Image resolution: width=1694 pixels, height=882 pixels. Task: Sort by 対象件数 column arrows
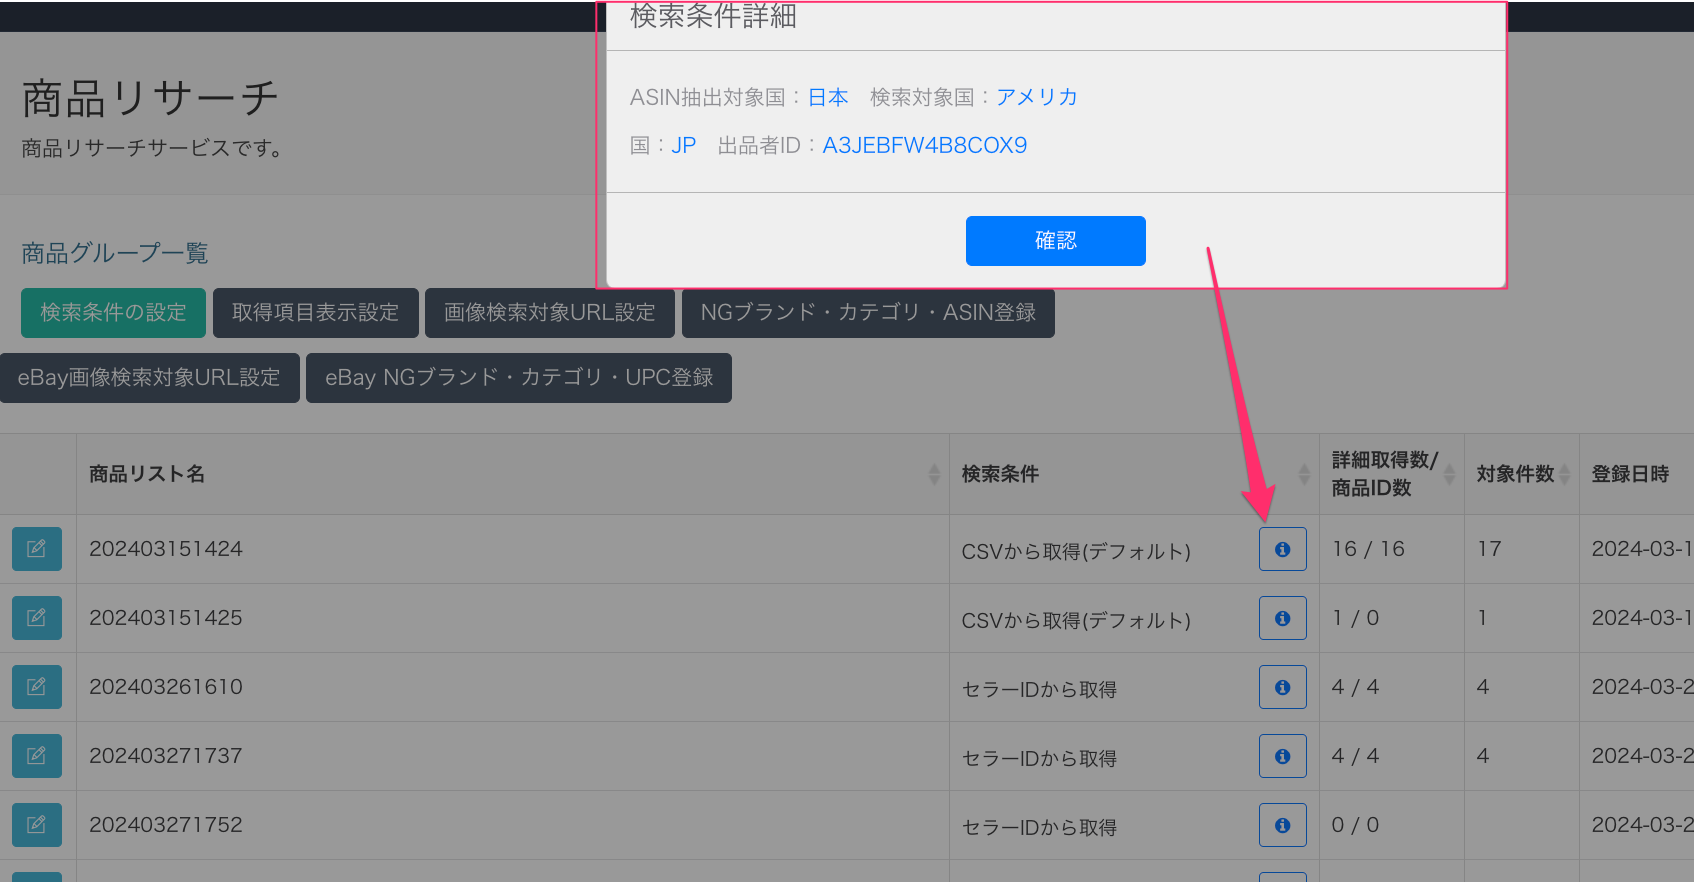pos(1564,474)
